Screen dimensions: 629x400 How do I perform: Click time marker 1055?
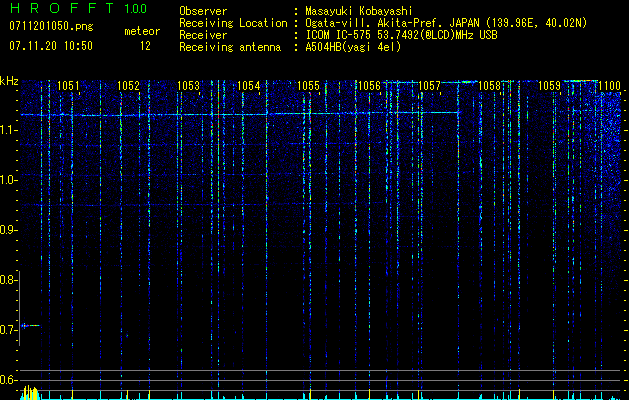pyautogui.click(x=309, y=86)
